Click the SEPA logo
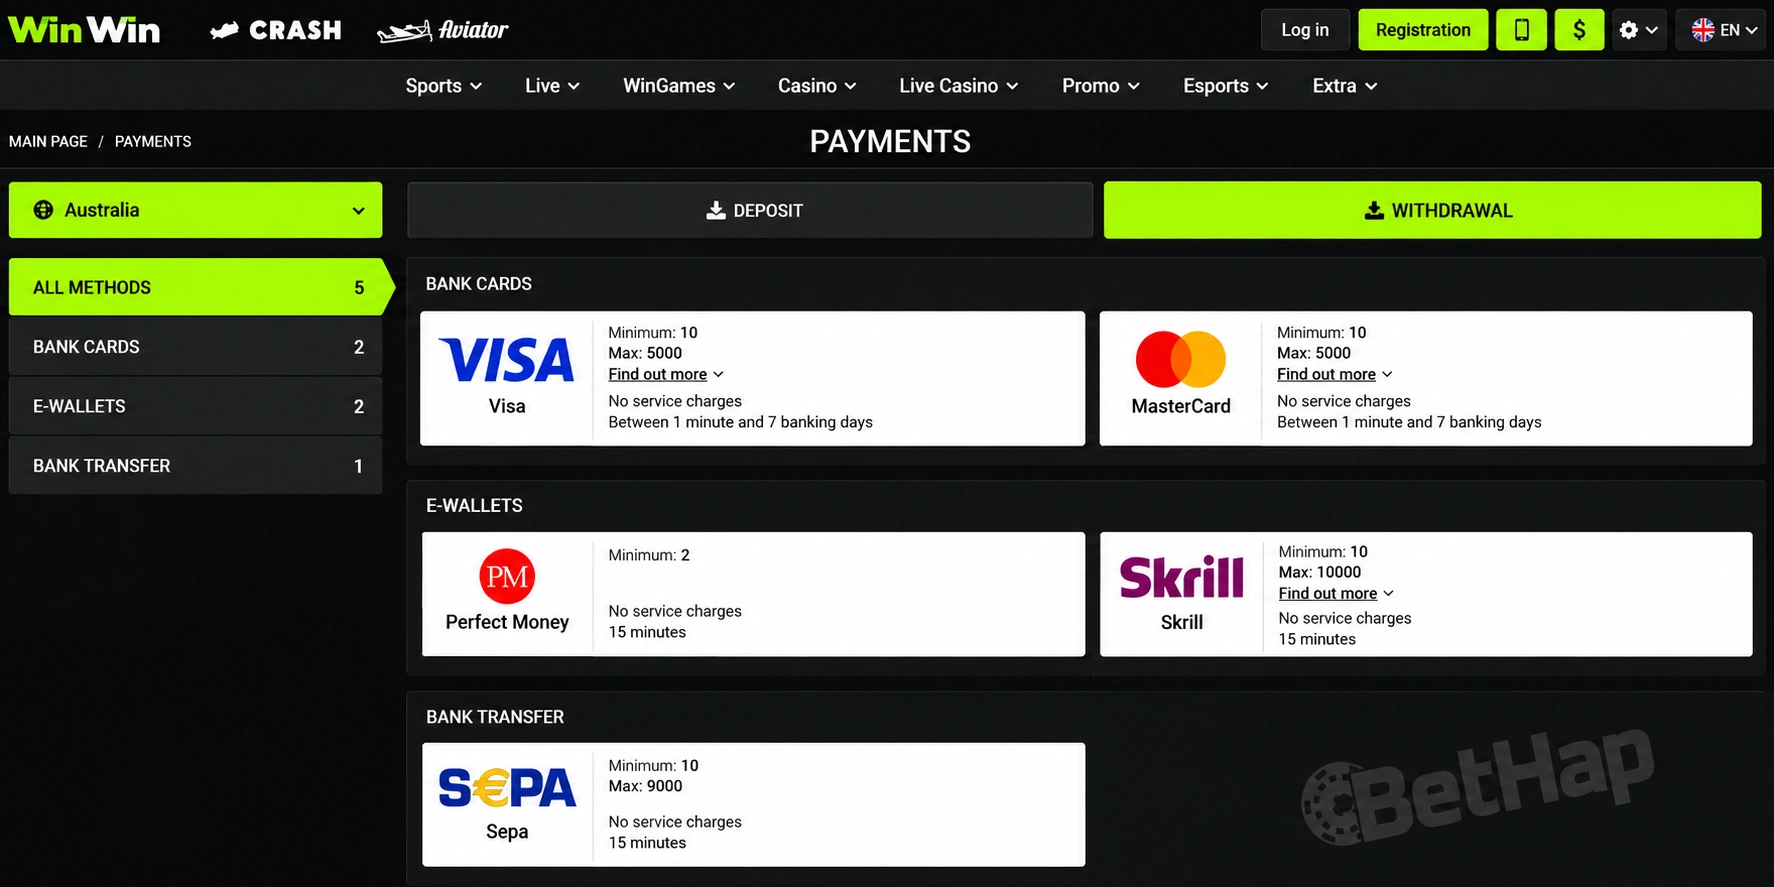Screen dimensions: 1774x887 [x=507, y=788]
